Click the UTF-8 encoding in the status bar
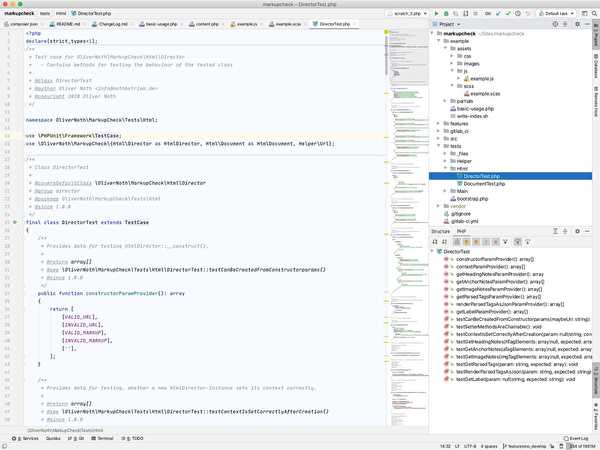600x450 pixels. 470,446
